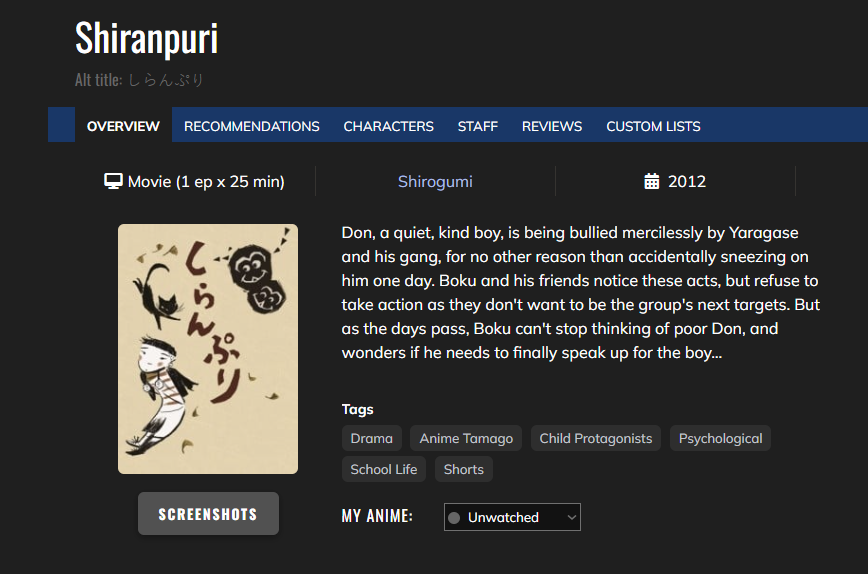The height and width of the screenshot is (574, 868).
Task: View the Reviews tab
Action: 552,126
